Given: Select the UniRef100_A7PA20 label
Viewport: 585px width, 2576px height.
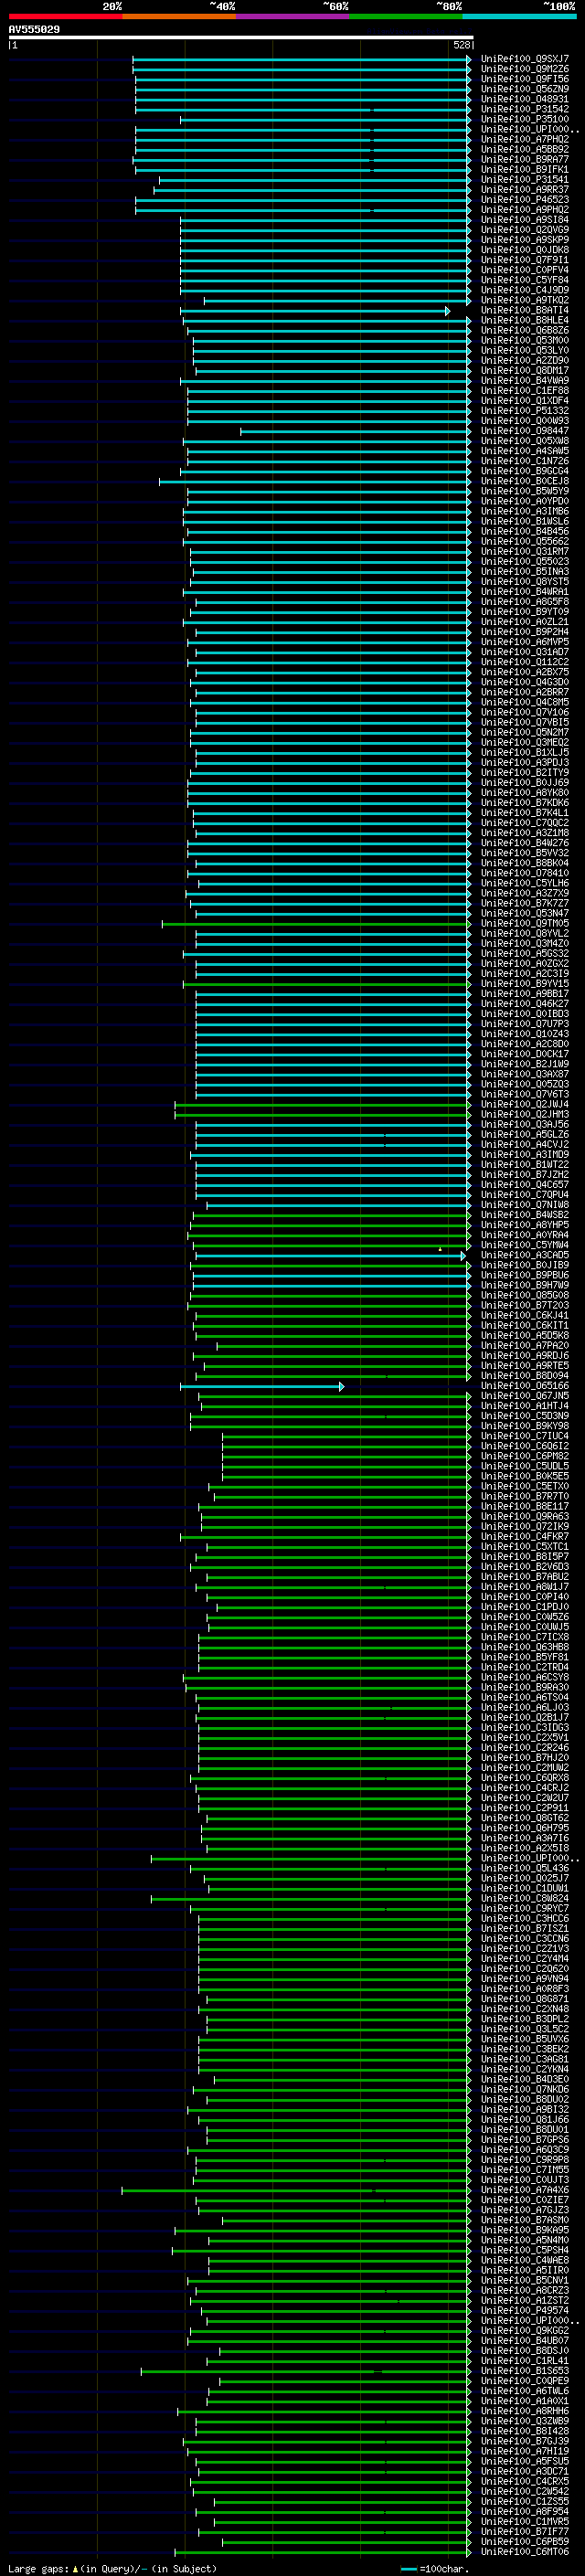Looking at the screenshot, I should tap(525, 1346).
